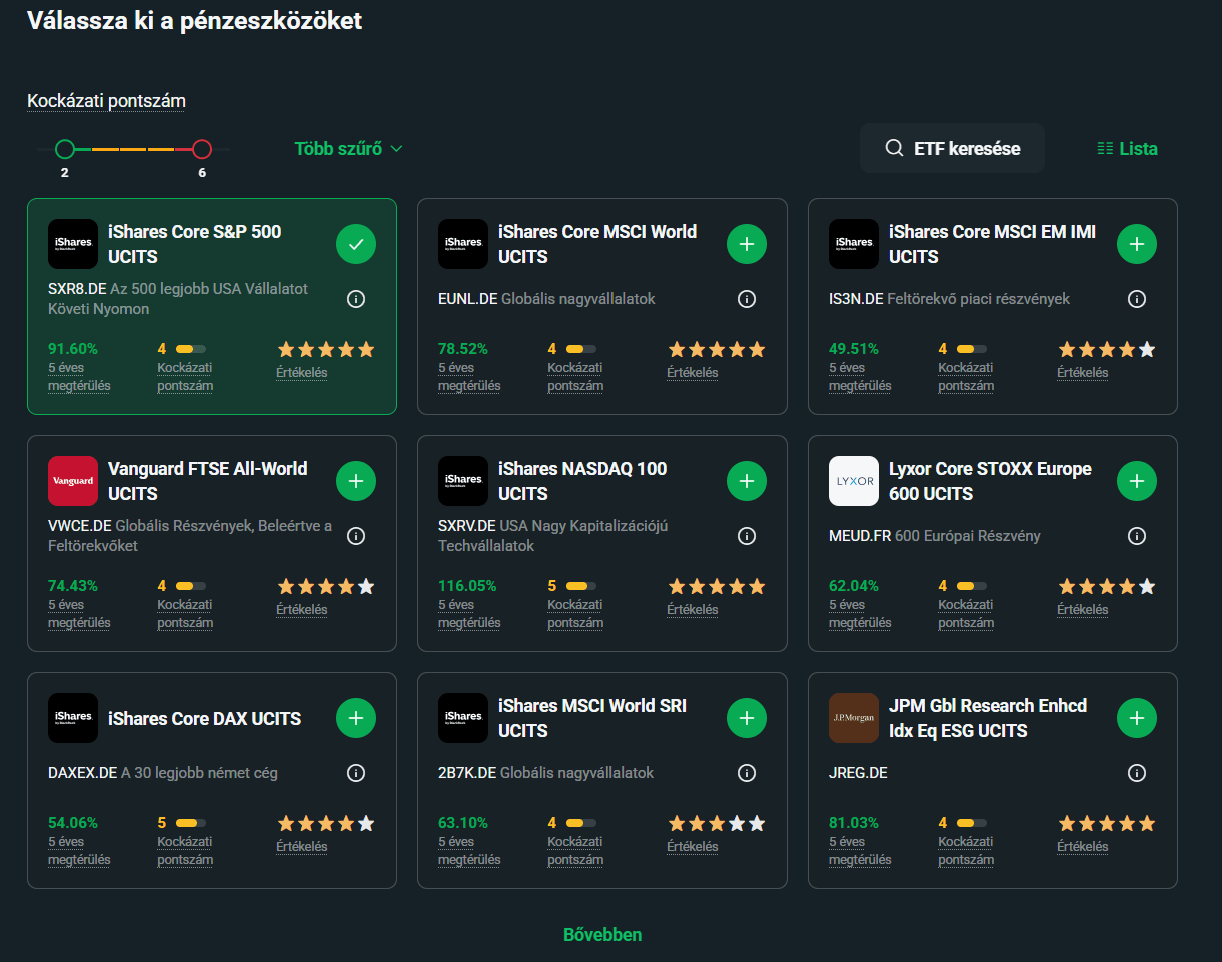Click Bővebben to load more ETFs
Screen dimensions: 1222x962
point(602,935)
